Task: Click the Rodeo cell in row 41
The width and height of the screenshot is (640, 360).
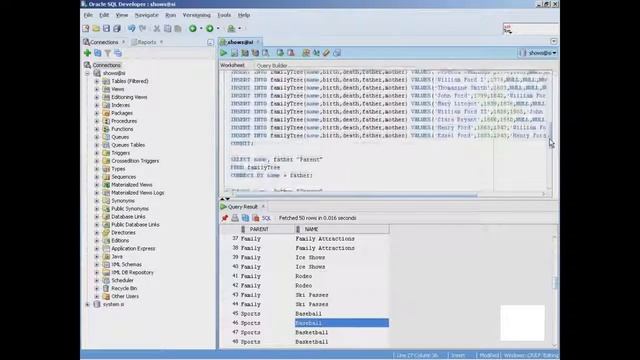Action: coord(342,276)
